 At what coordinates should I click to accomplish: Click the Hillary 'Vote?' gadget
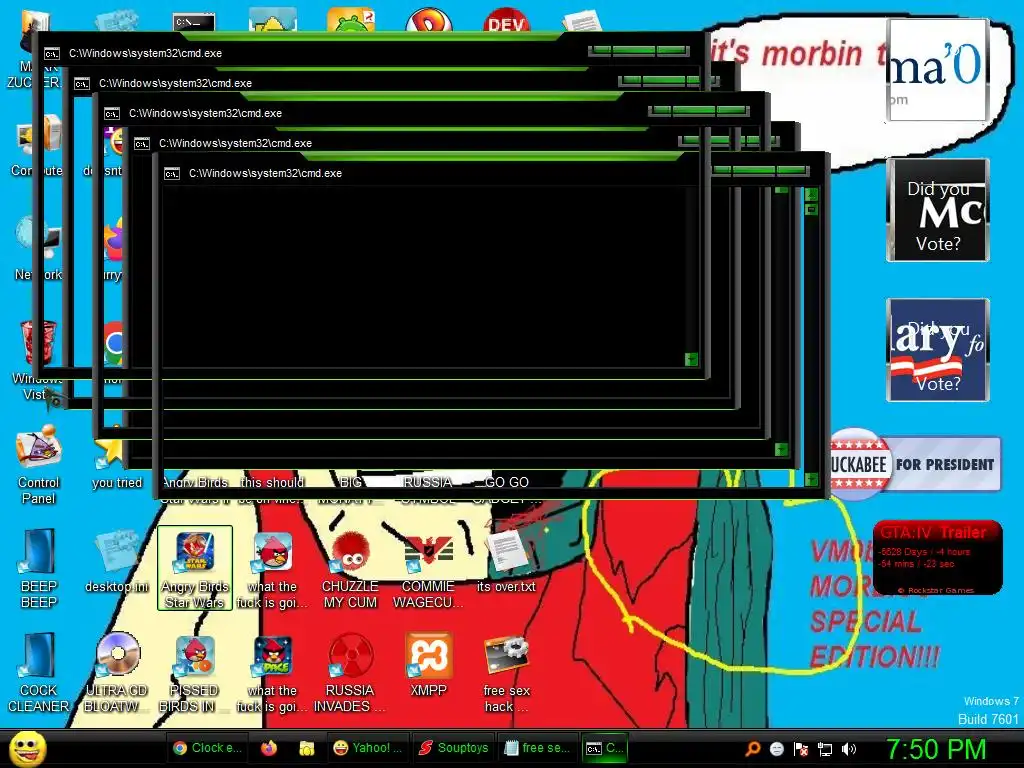(x=938, y=350)
